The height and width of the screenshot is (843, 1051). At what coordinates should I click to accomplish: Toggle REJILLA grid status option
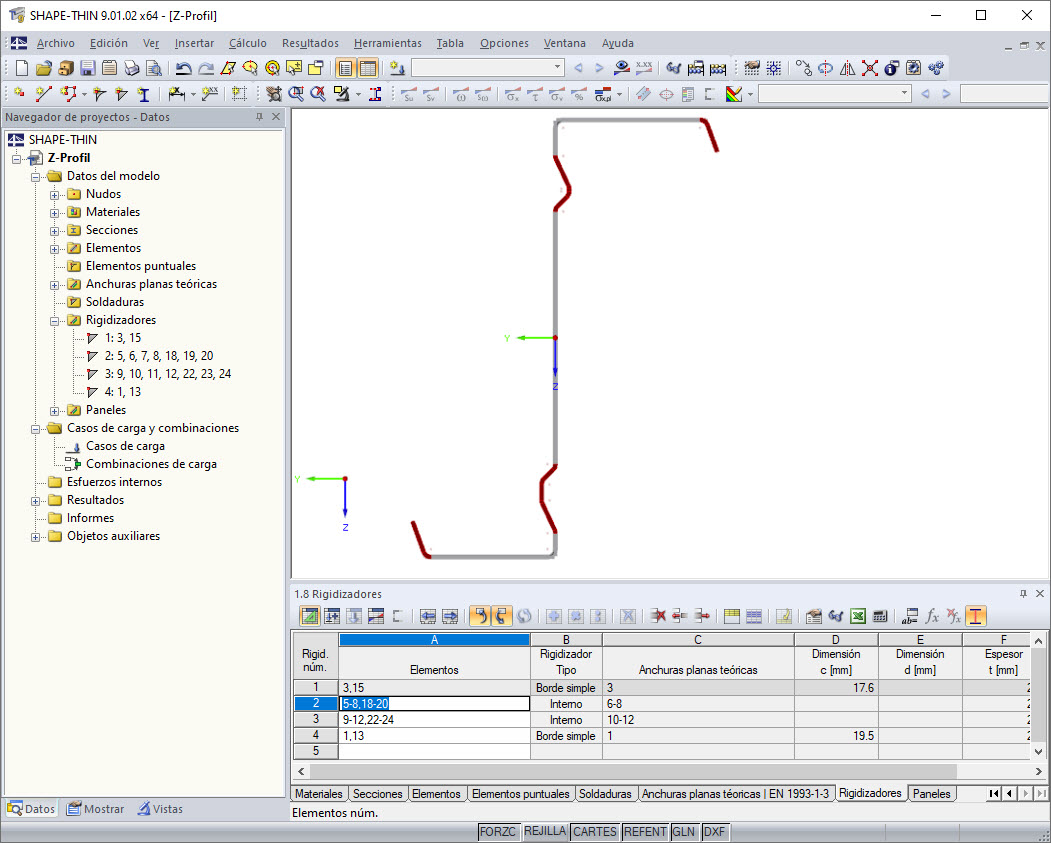point(544,832)
